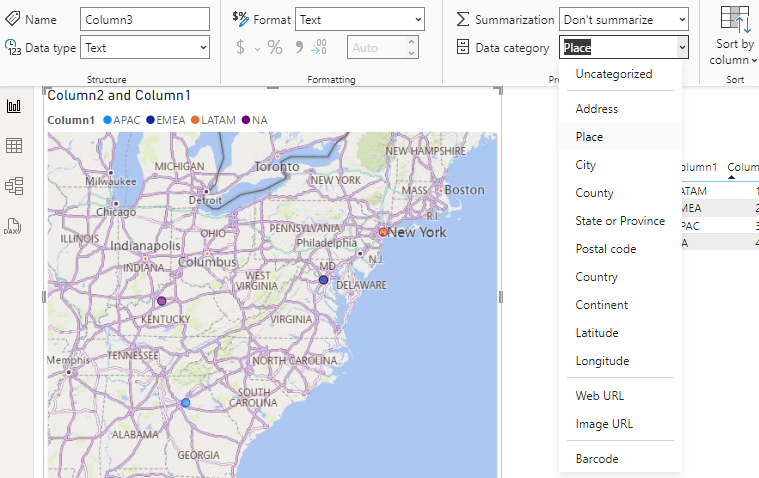Click the decimal places icon
The height and width of the screenshot is (478, 759).
[319, 47]
